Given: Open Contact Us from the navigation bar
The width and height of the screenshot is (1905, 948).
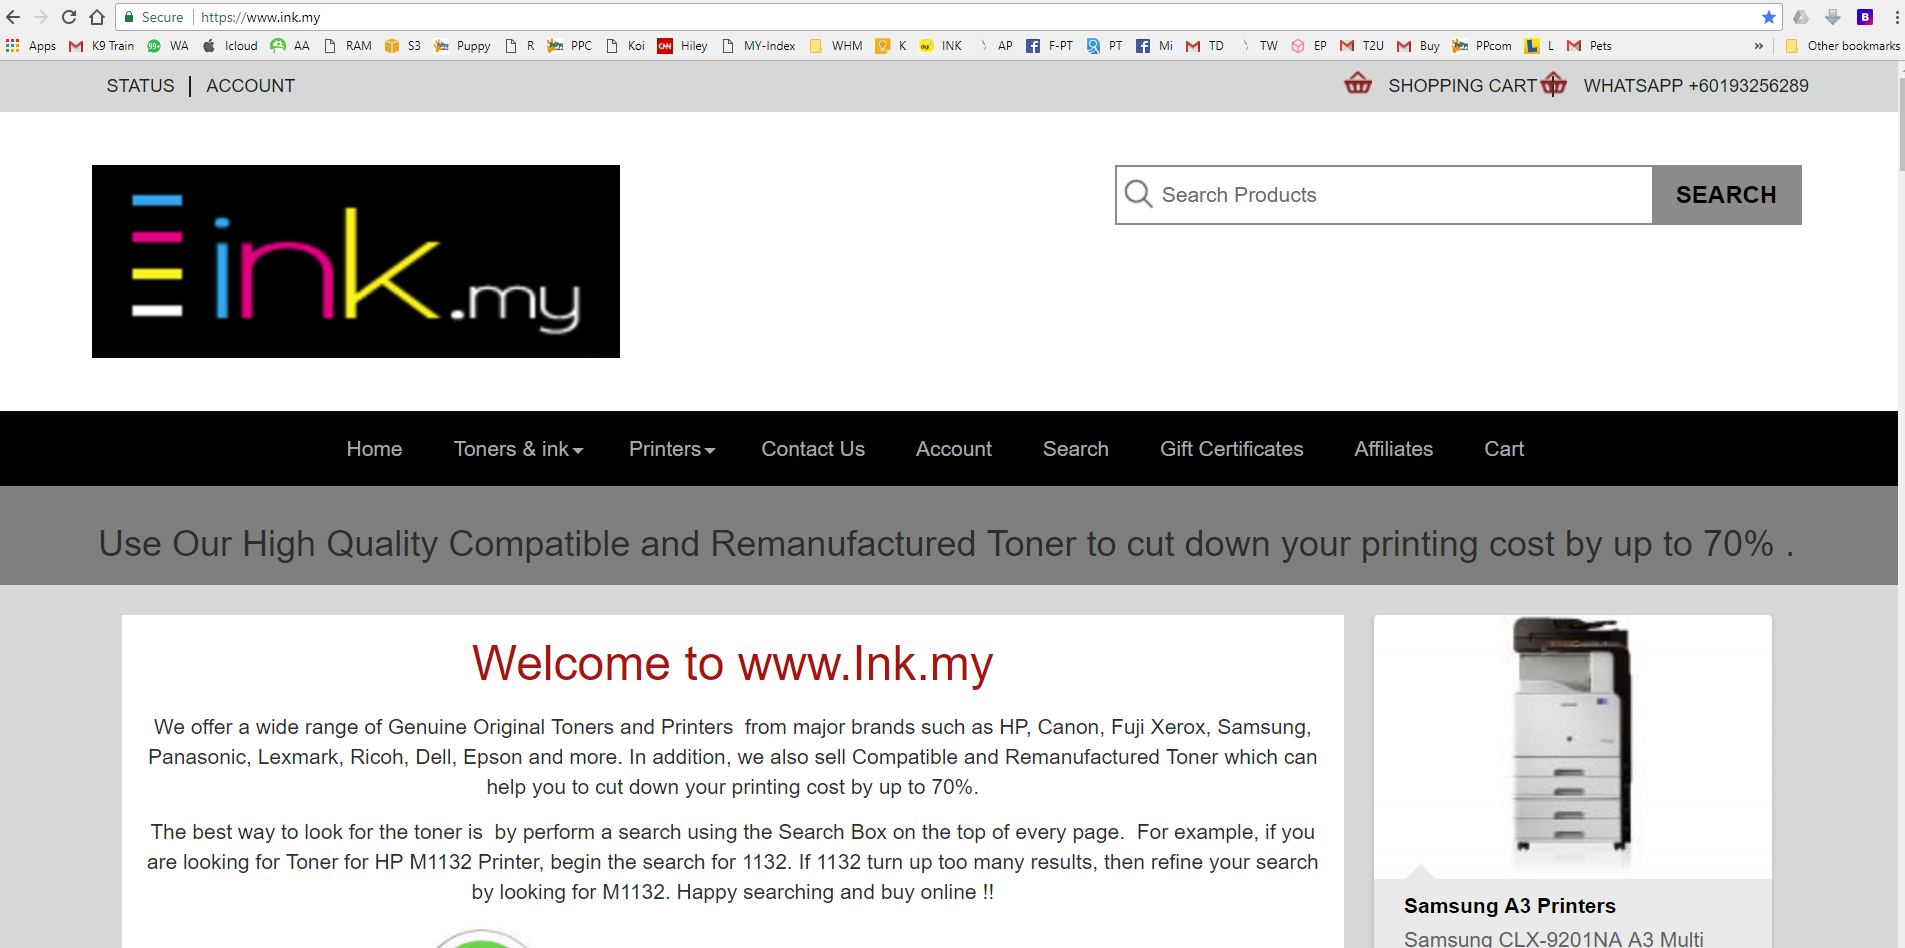Looking at the screenshot, I should (x=813, y=449).
